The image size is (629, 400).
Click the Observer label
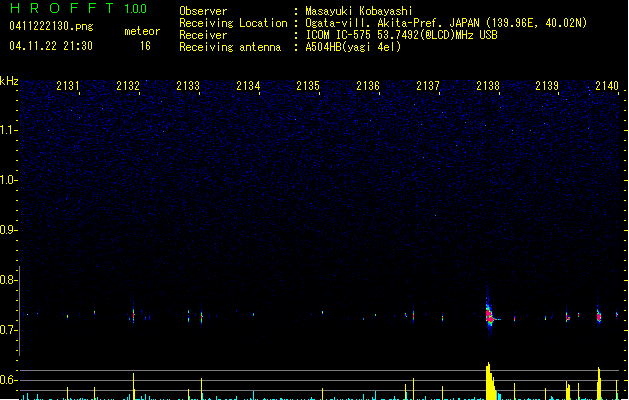click(x=203, y=11)
